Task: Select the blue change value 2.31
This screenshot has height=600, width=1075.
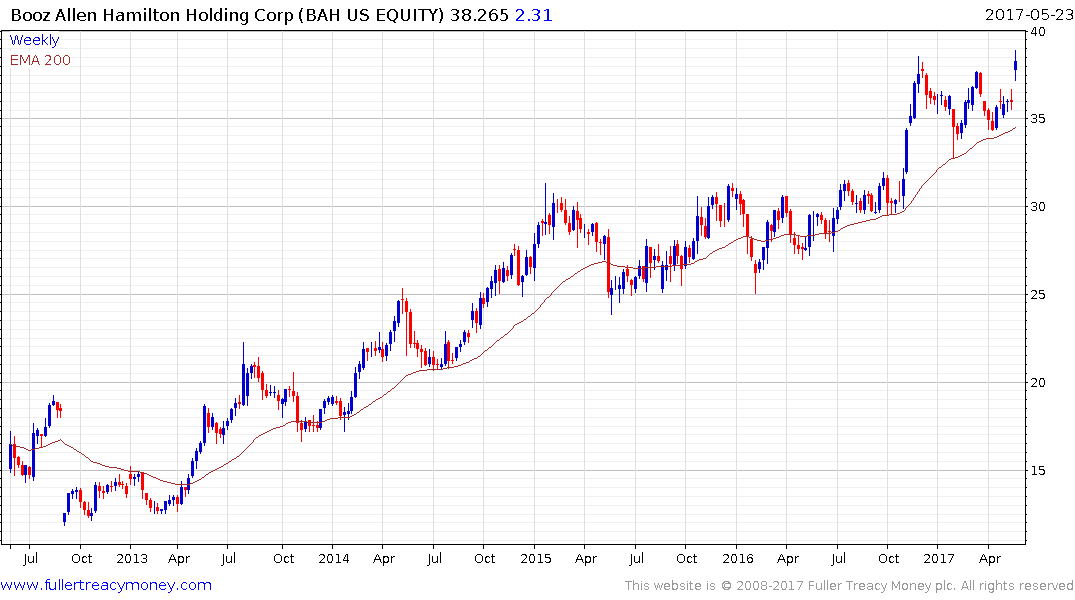Action: pyautogui.click(x=533, y=15)
